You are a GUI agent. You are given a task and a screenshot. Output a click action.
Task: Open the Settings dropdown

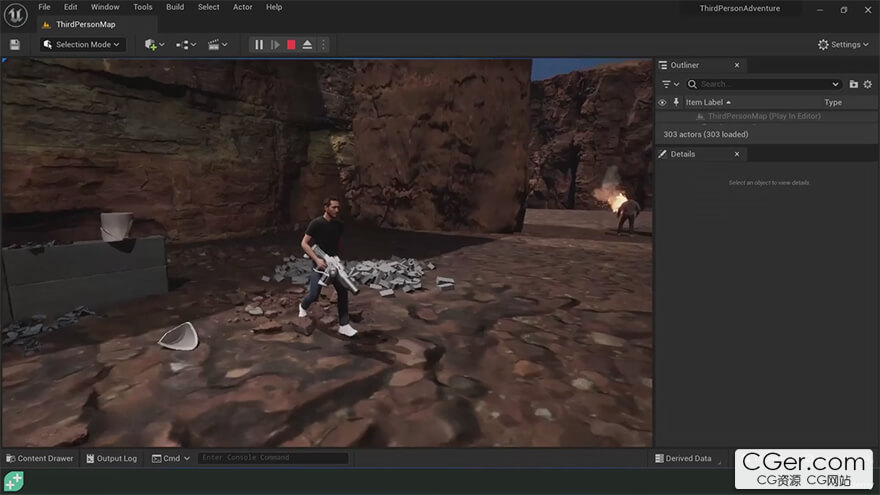point(843,44)
